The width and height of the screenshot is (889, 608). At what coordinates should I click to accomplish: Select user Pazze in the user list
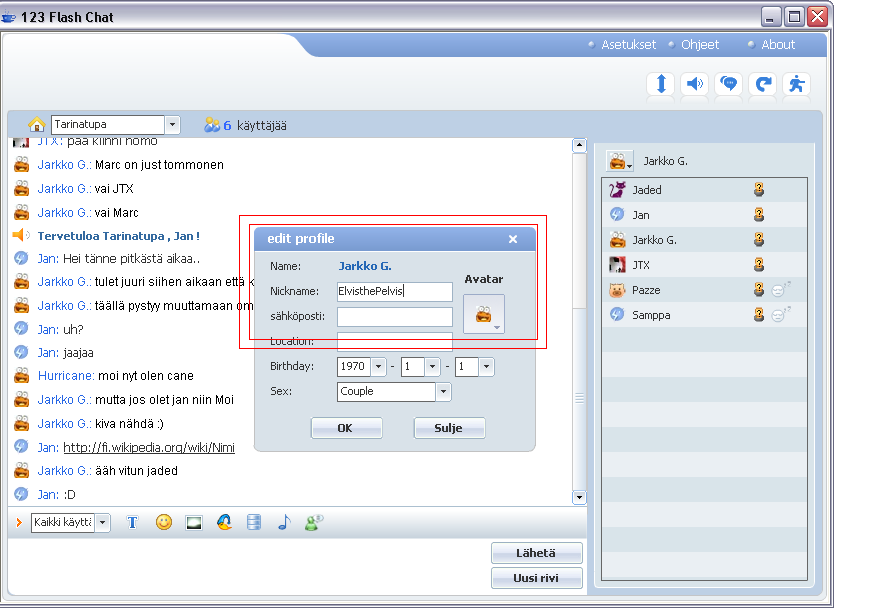(646, 290)
